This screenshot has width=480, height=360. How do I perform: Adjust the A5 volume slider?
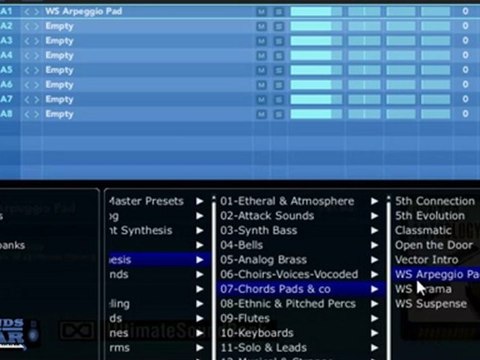[x=316, y=70]
